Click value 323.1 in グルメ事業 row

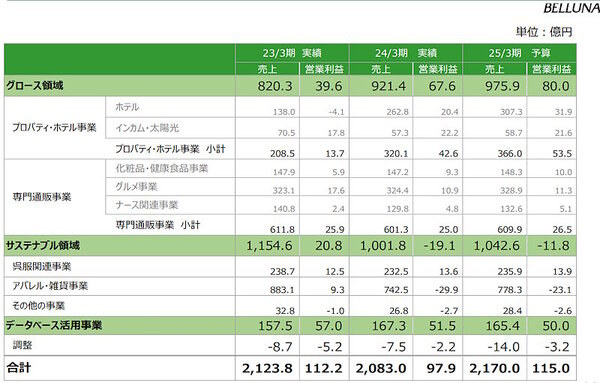tap(284, 191)
